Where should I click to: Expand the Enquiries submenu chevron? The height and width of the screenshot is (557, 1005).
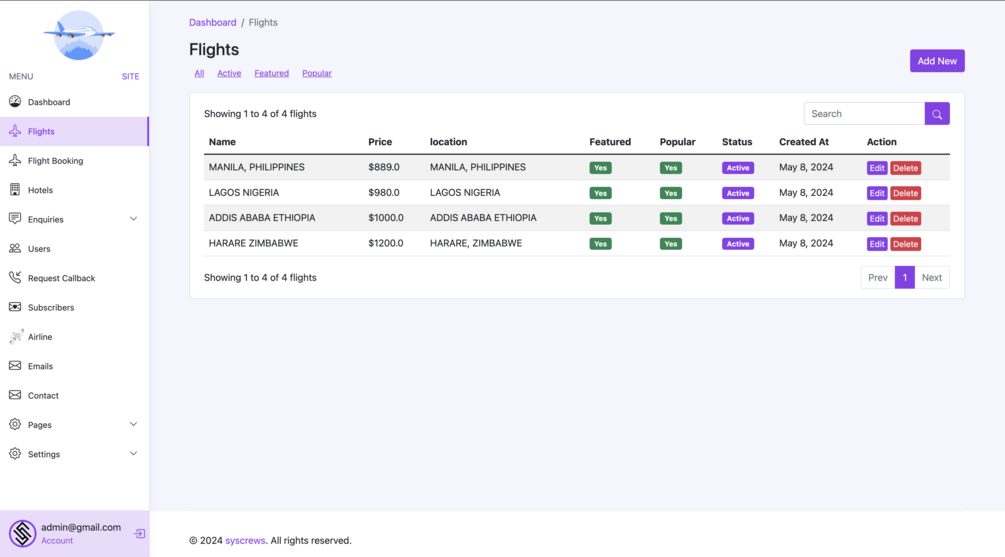point(133,219)
